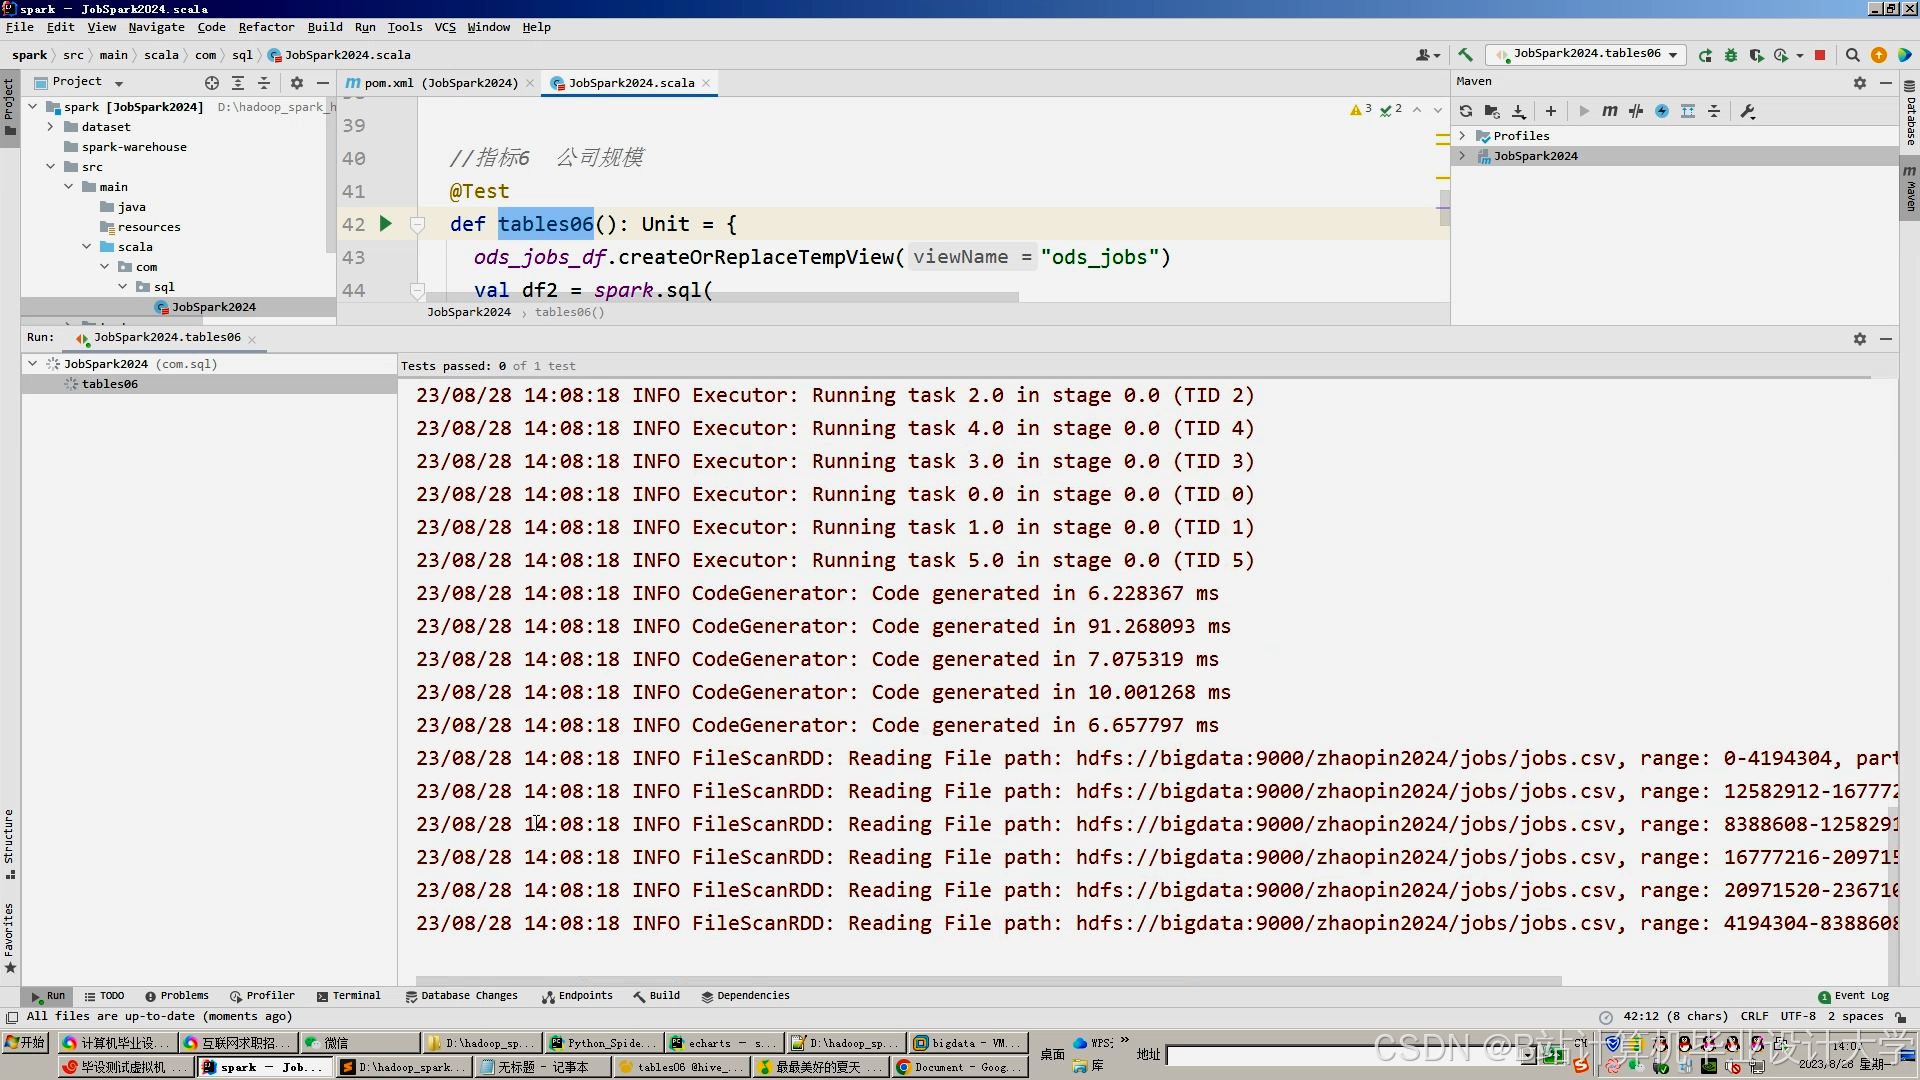Viewport: 1920px width, 1080px height.
Task: Click the Debug bug icon
Action: (x=1731, y=55)
